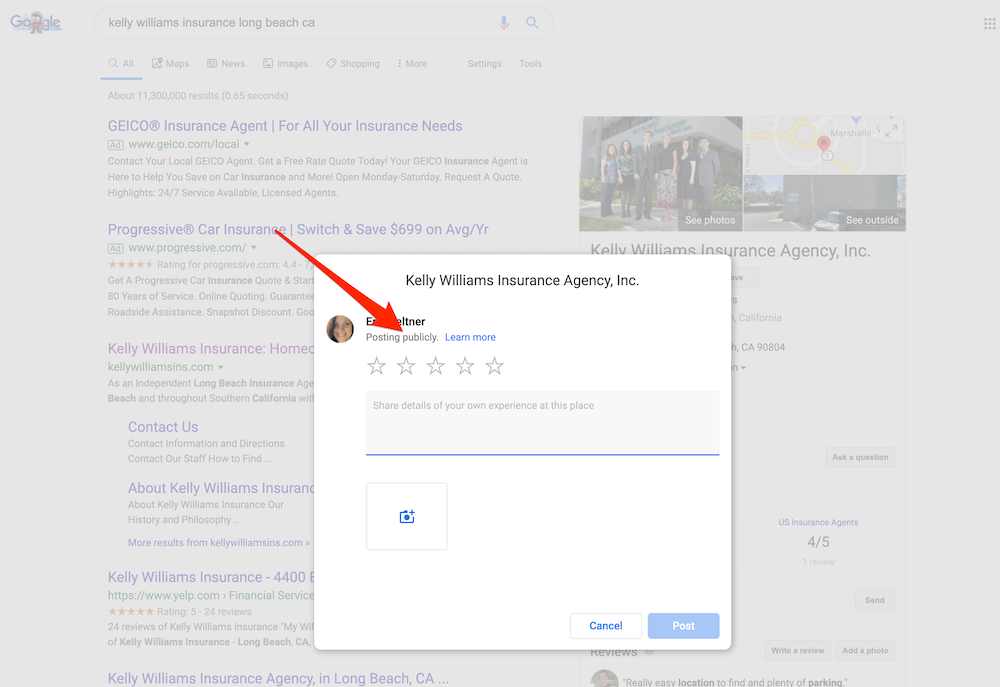The image size is (1000, 687).
Task: Open the Kelly Williams Insurance Agency, in Long Beach result
Action: point(278,678)
